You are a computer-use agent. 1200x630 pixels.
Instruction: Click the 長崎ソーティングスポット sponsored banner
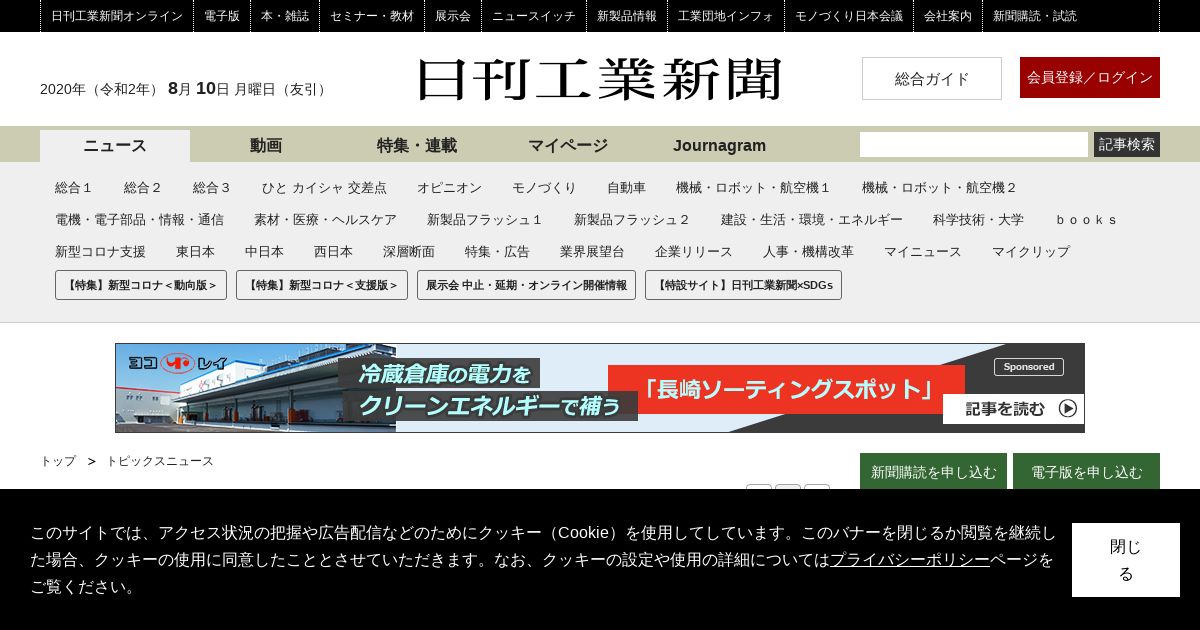point(600,388)
